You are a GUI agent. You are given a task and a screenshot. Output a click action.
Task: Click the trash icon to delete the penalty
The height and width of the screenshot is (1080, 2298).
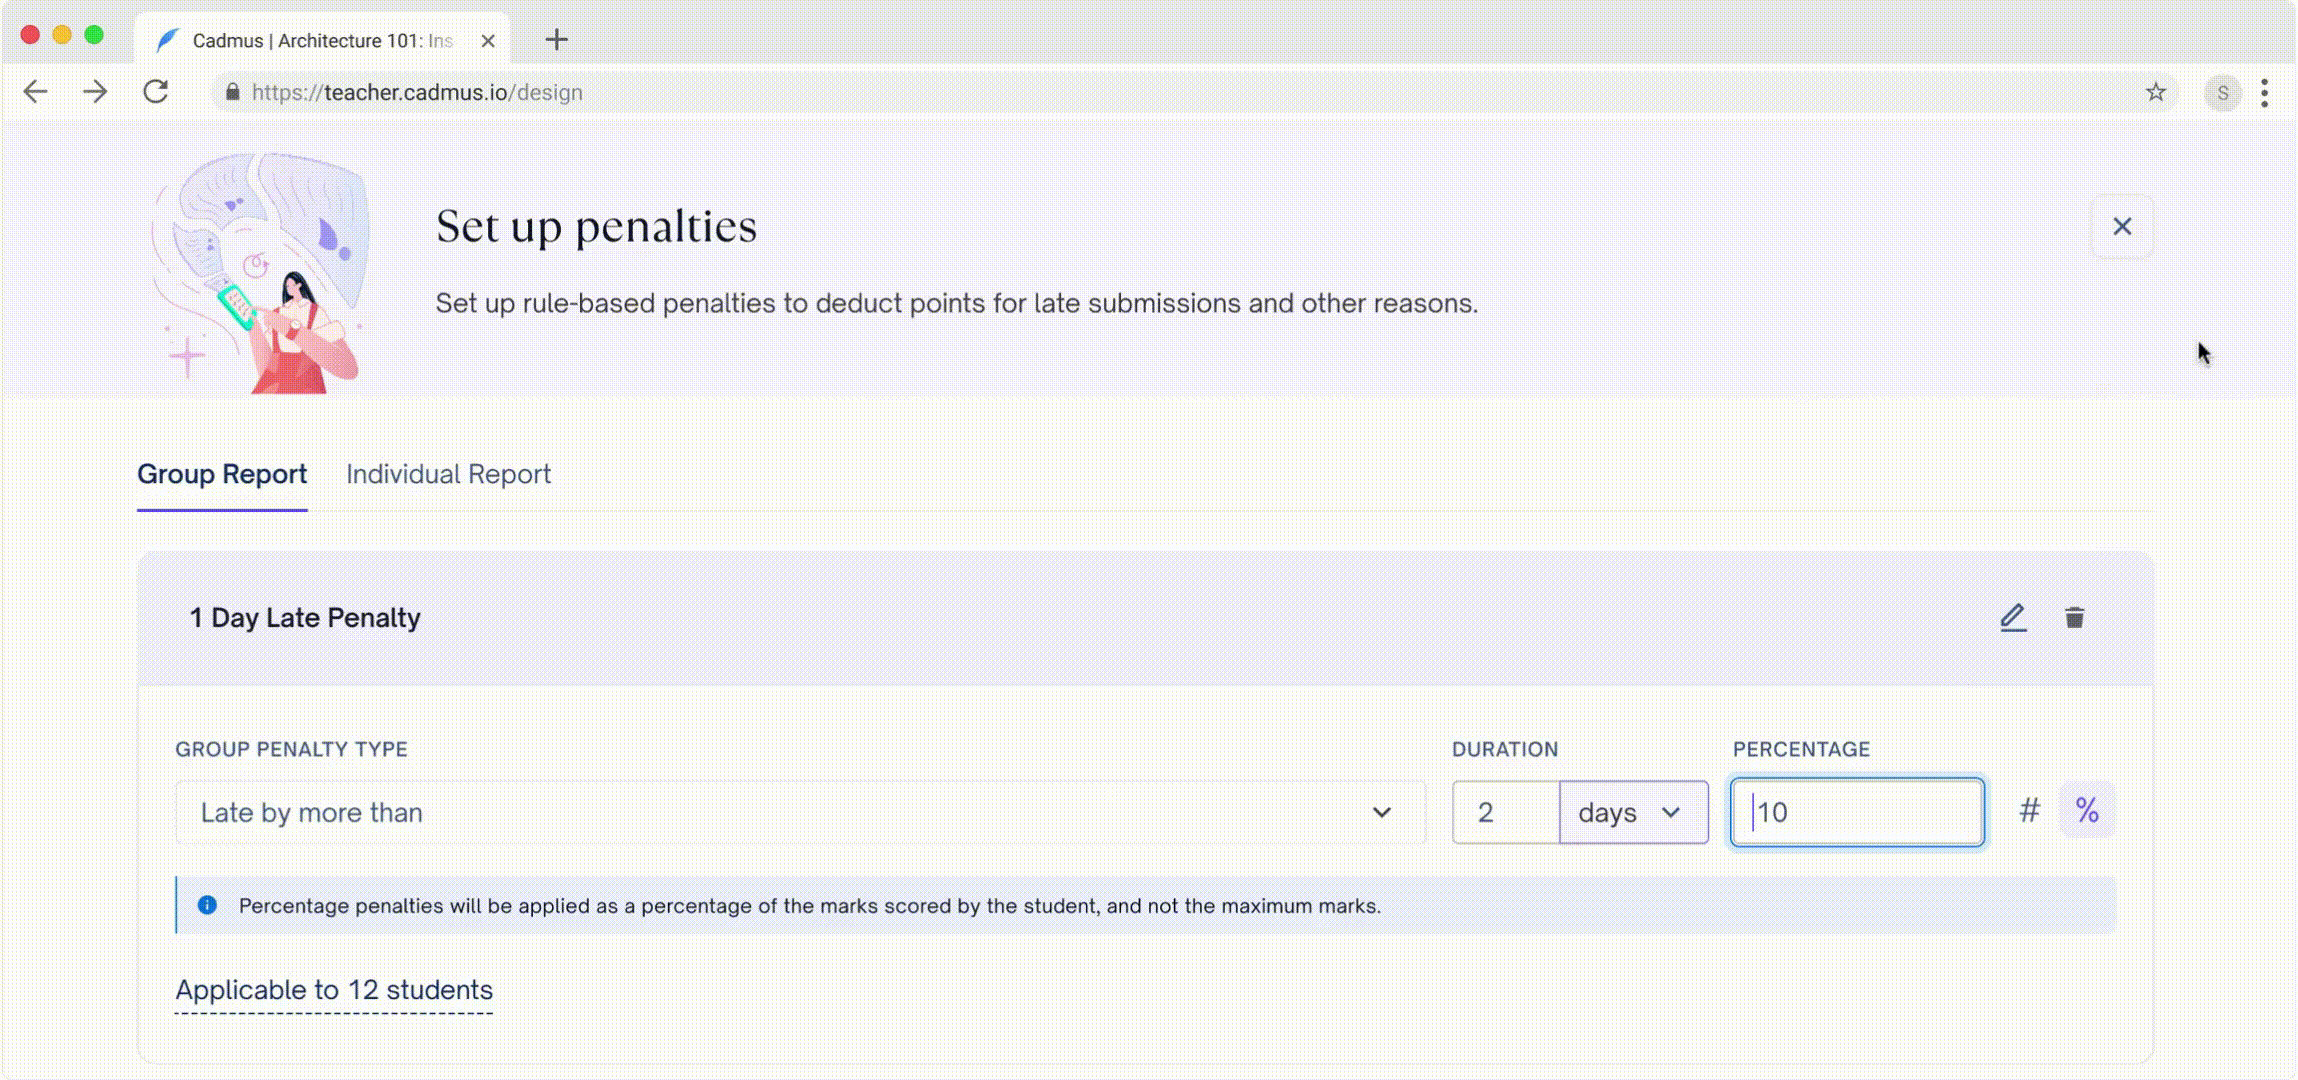2074,618
